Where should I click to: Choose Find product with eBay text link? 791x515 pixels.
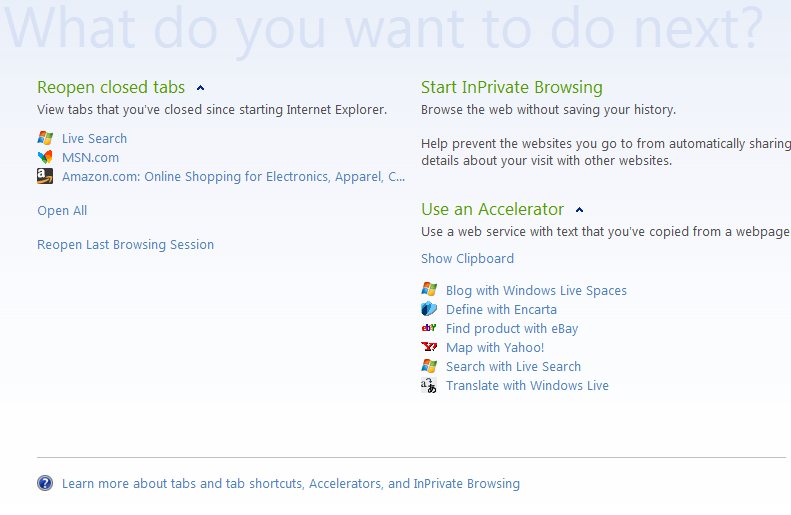pos(512,328)
